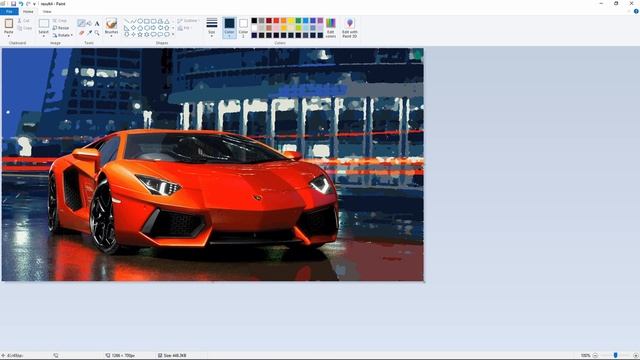Click the zoom out minus button
Screen dimensions: 640x360
595,355
